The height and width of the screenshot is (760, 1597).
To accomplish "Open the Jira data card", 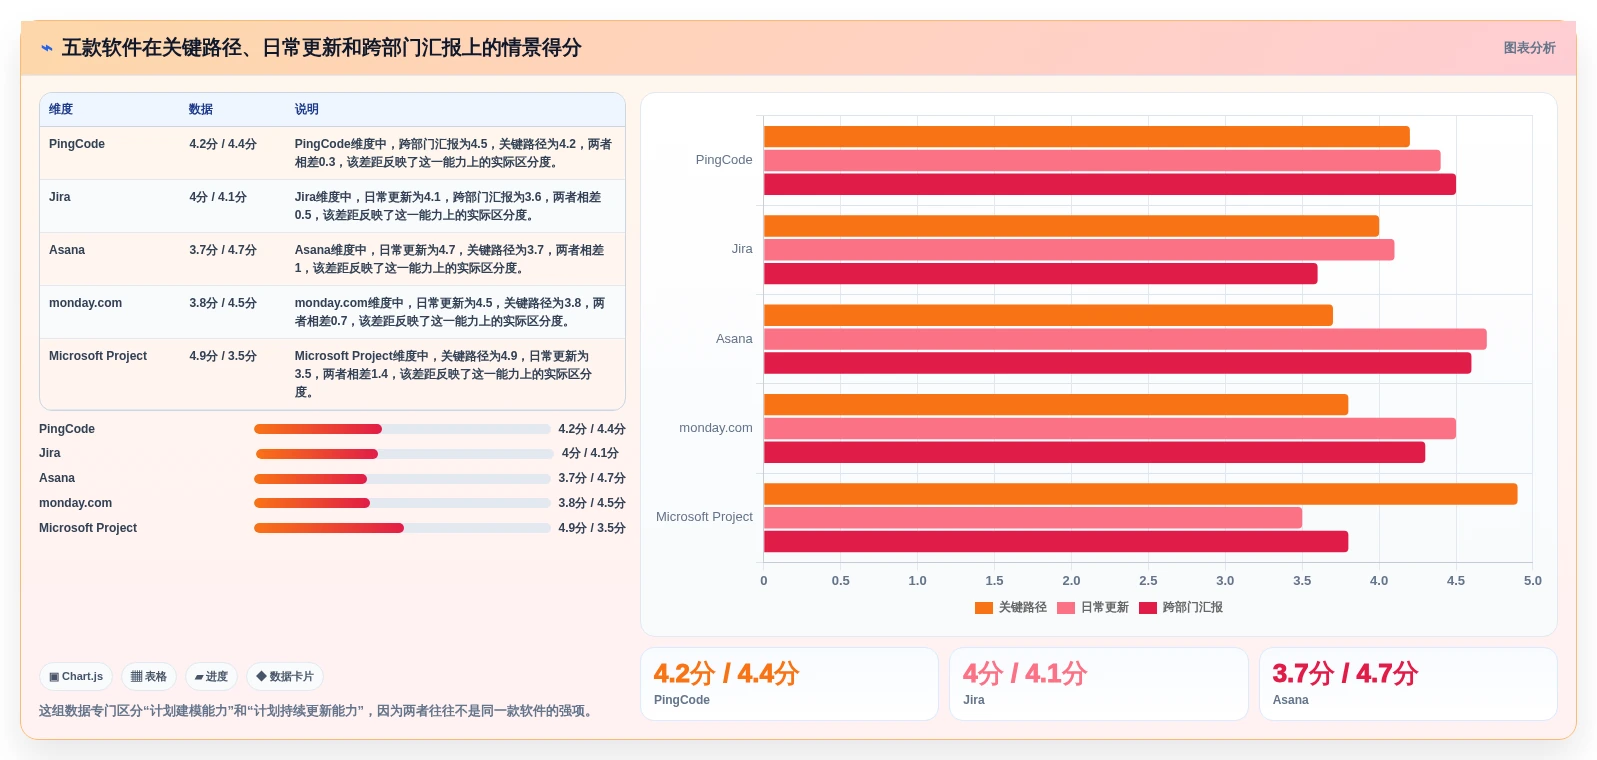I will [1099, 684].
